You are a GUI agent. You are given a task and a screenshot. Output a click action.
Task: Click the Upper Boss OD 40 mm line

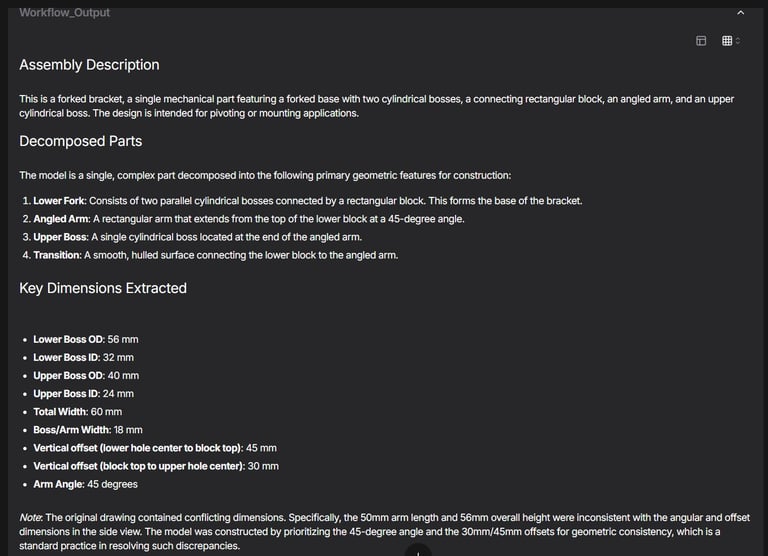(x=86, y=376)
